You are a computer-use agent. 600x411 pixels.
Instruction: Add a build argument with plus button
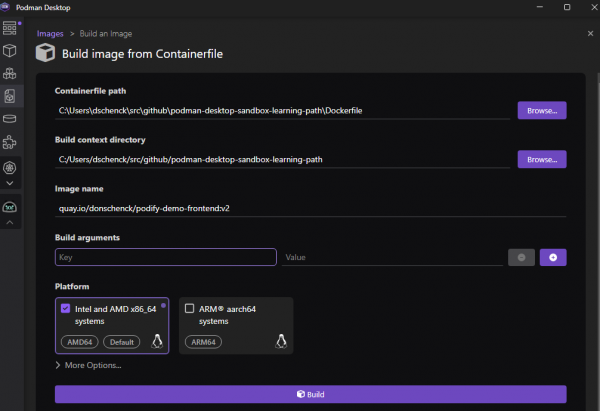click(553, 257)
